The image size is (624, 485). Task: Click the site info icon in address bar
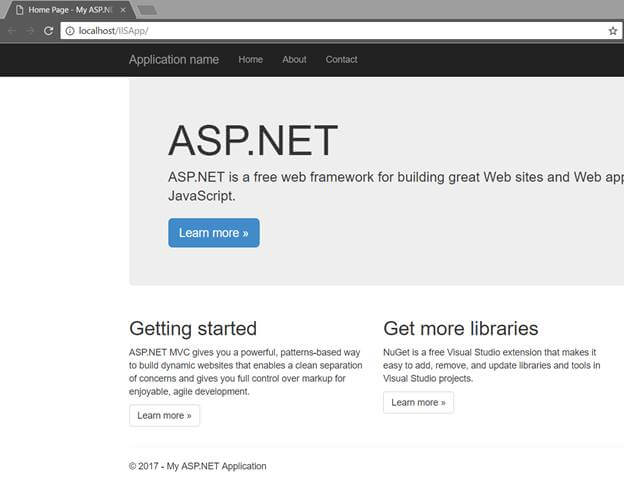point(70,31)
